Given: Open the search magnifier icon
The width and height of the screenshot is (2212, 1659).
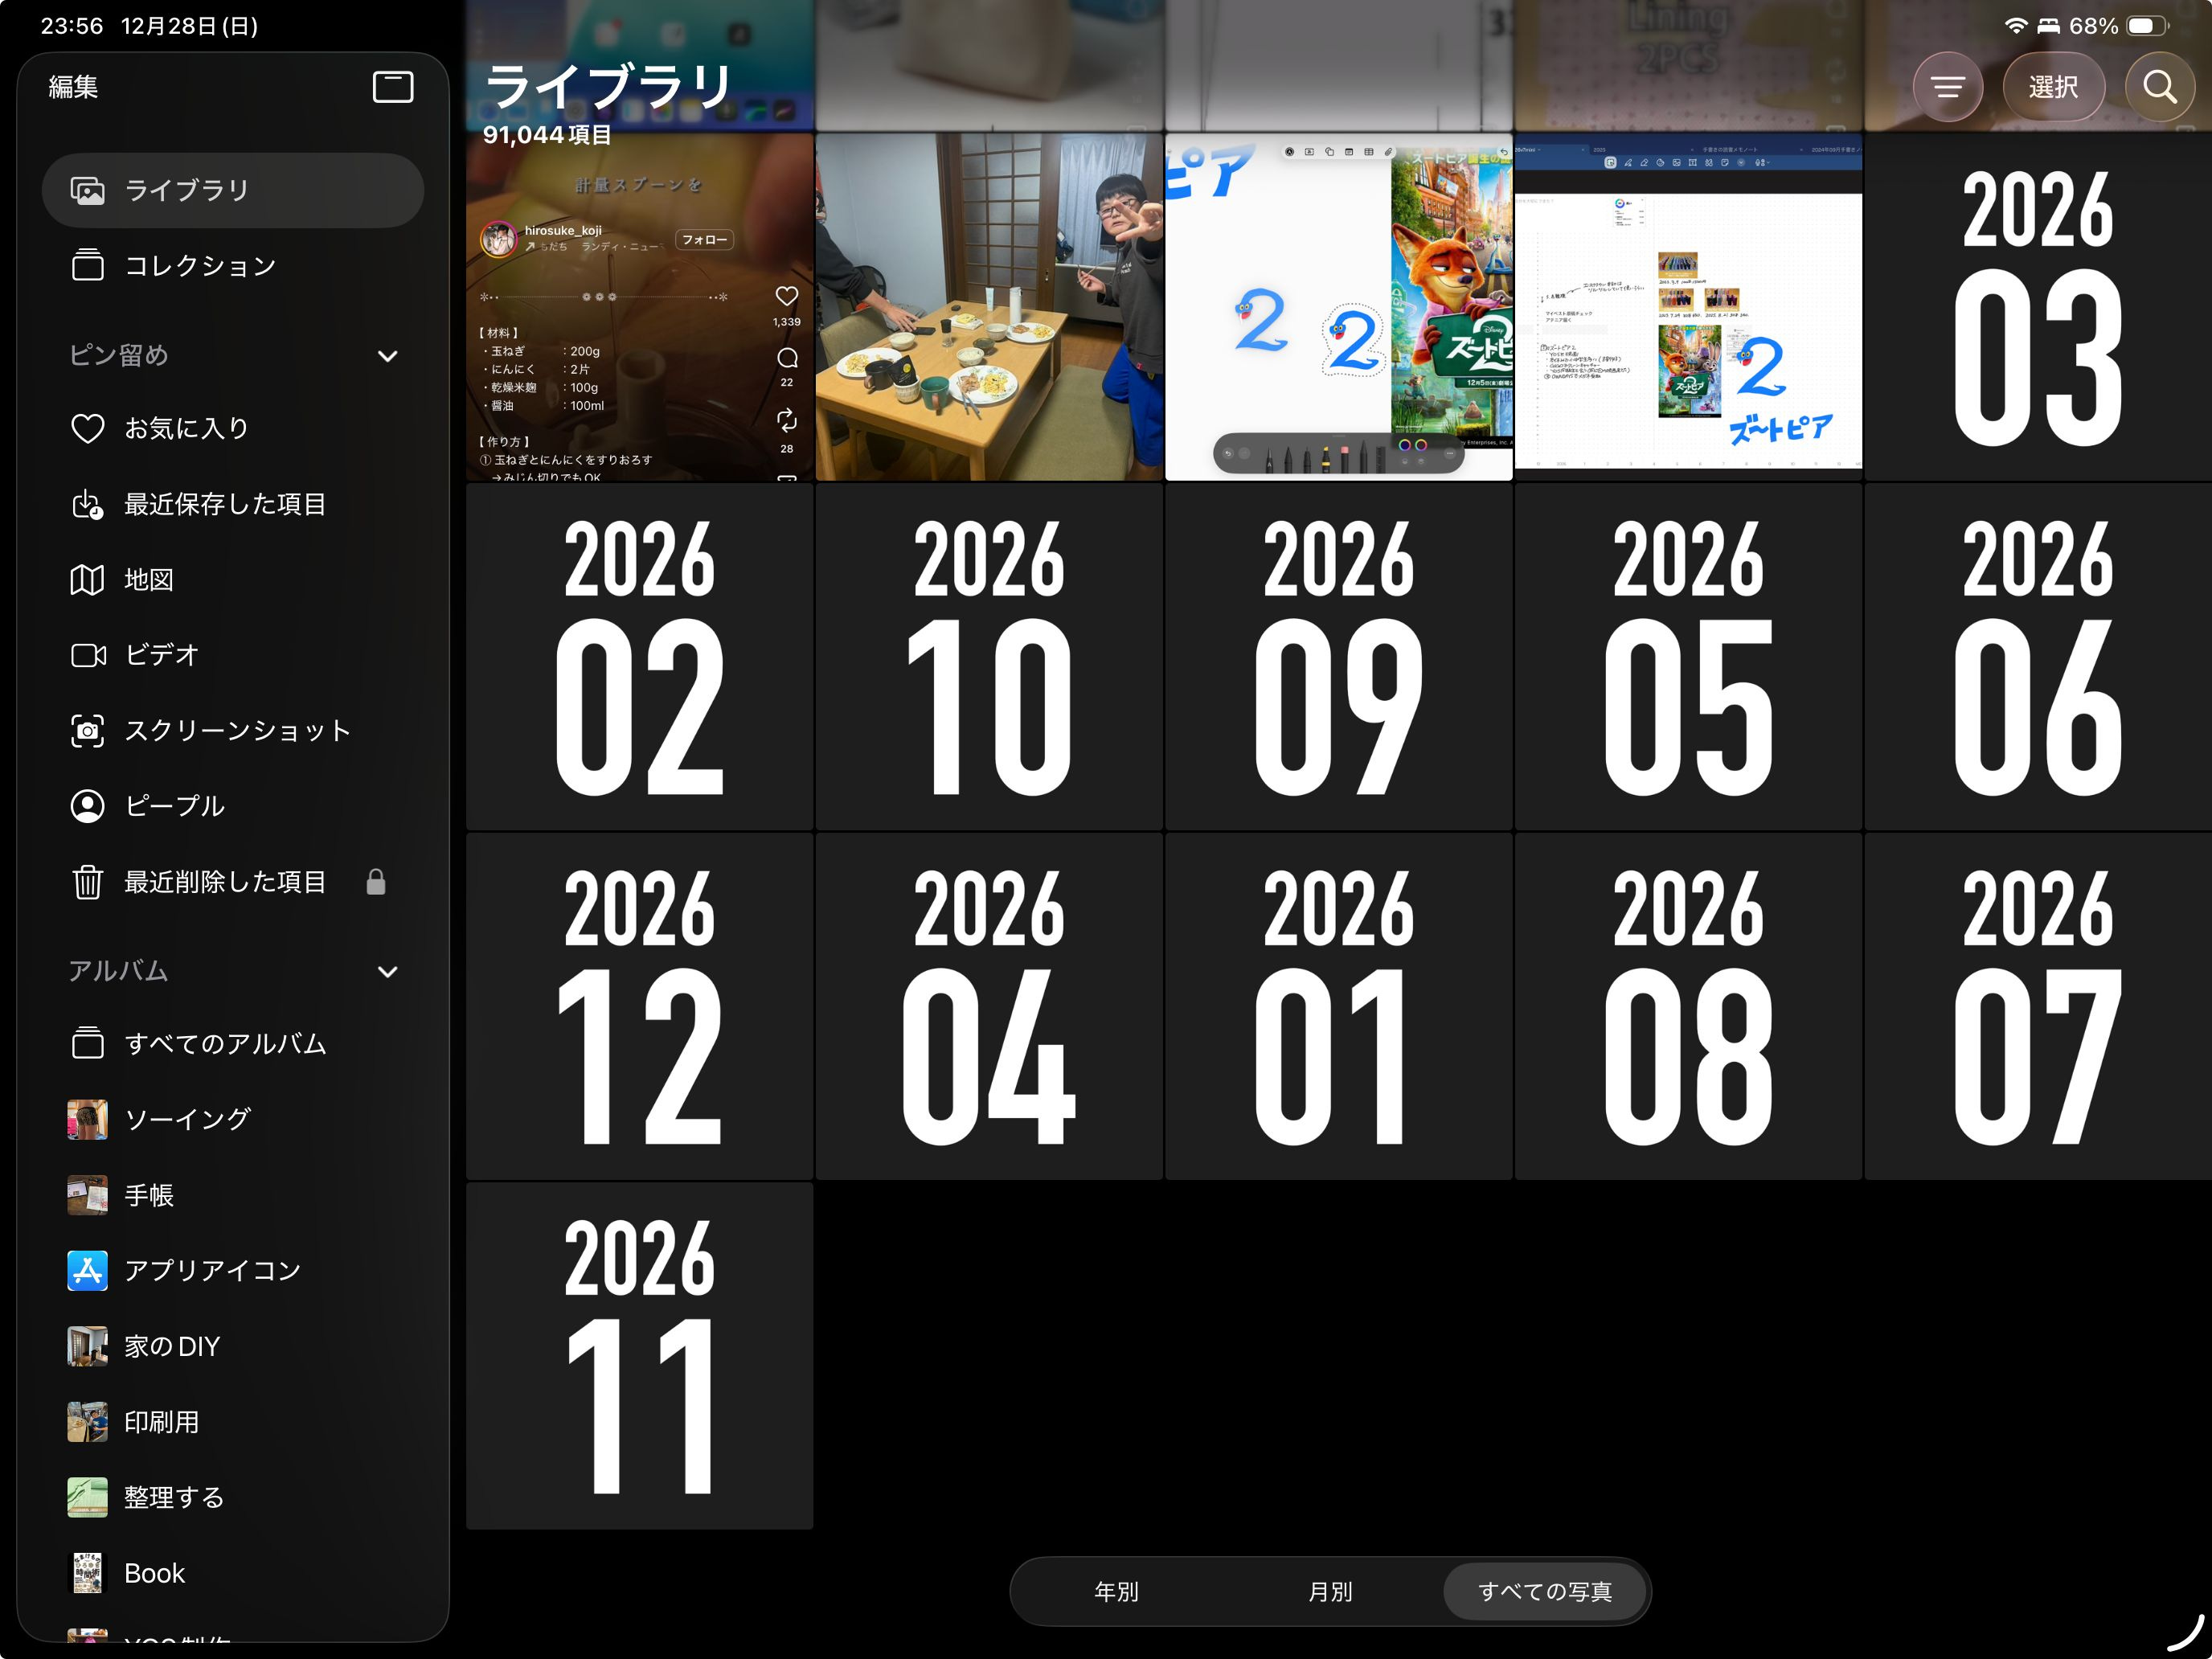Looking at the screenshot, I should [x=2159, y=87].
